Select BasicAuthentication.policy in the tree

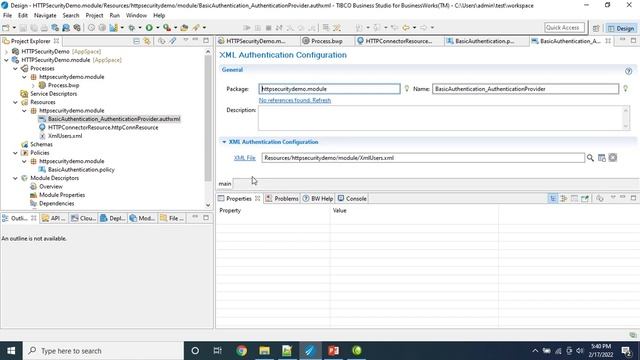81,170
